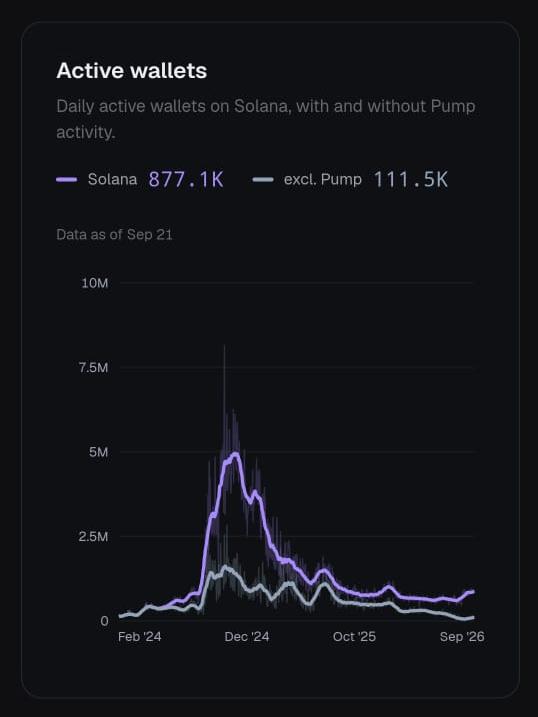Click the Feb '24 x-axis tick label
Image resolution: width=538 pixels, height=717 pixels.
point(139,637)
